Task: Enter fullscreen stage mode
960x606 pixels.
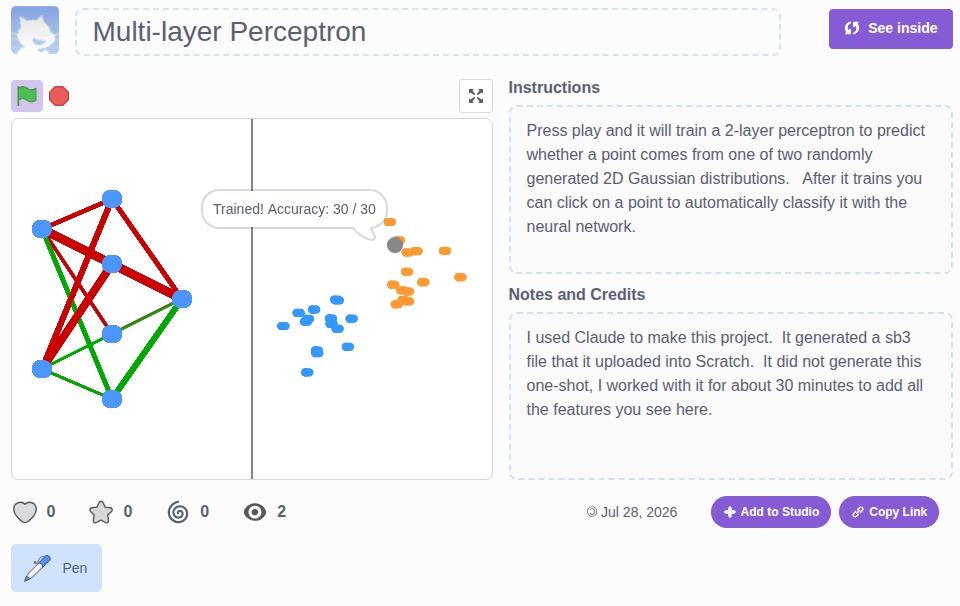Action: coord(476,96)
